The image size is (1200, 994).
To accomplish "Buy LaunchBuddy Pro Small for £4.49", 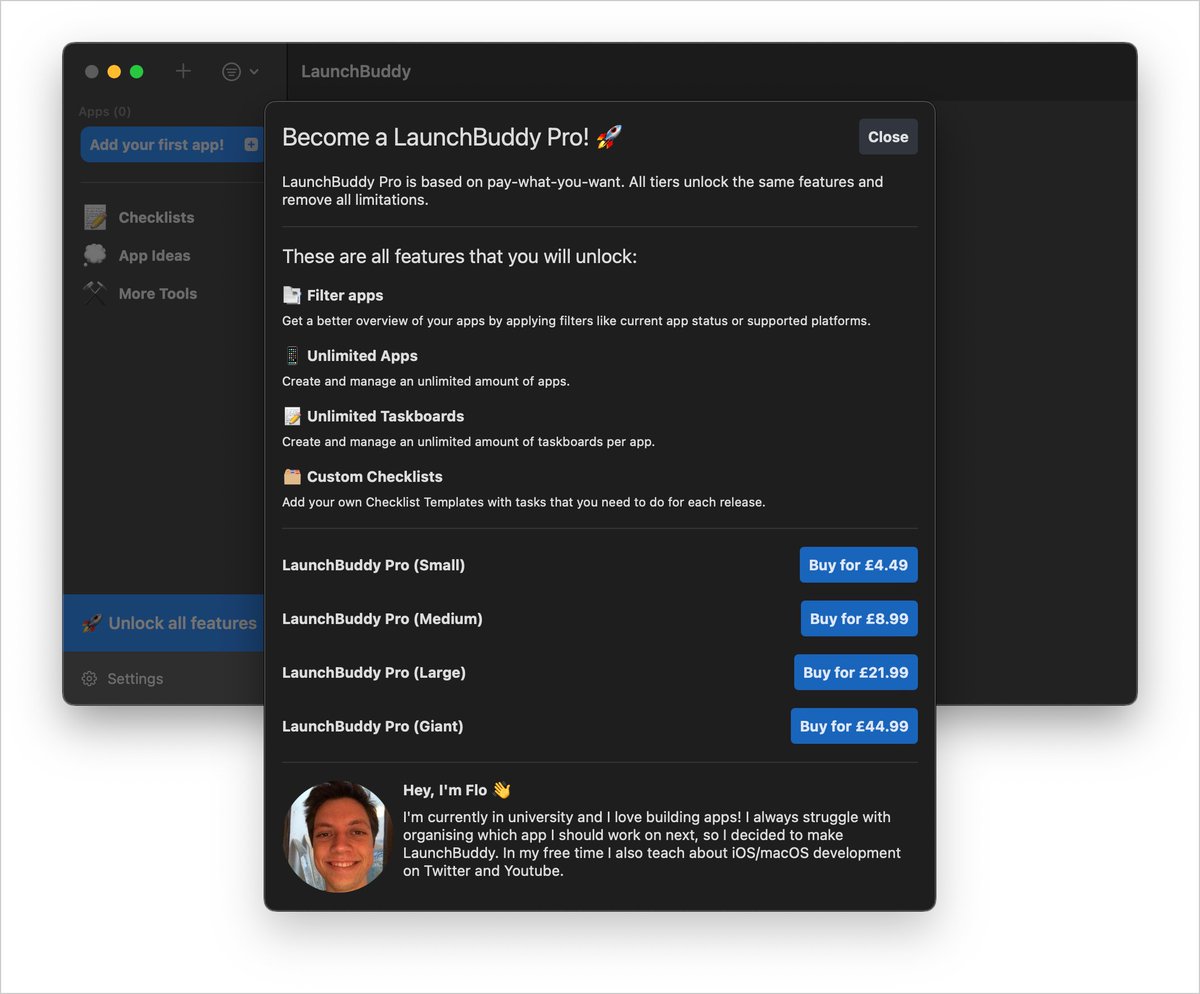I will pos(858,565).
